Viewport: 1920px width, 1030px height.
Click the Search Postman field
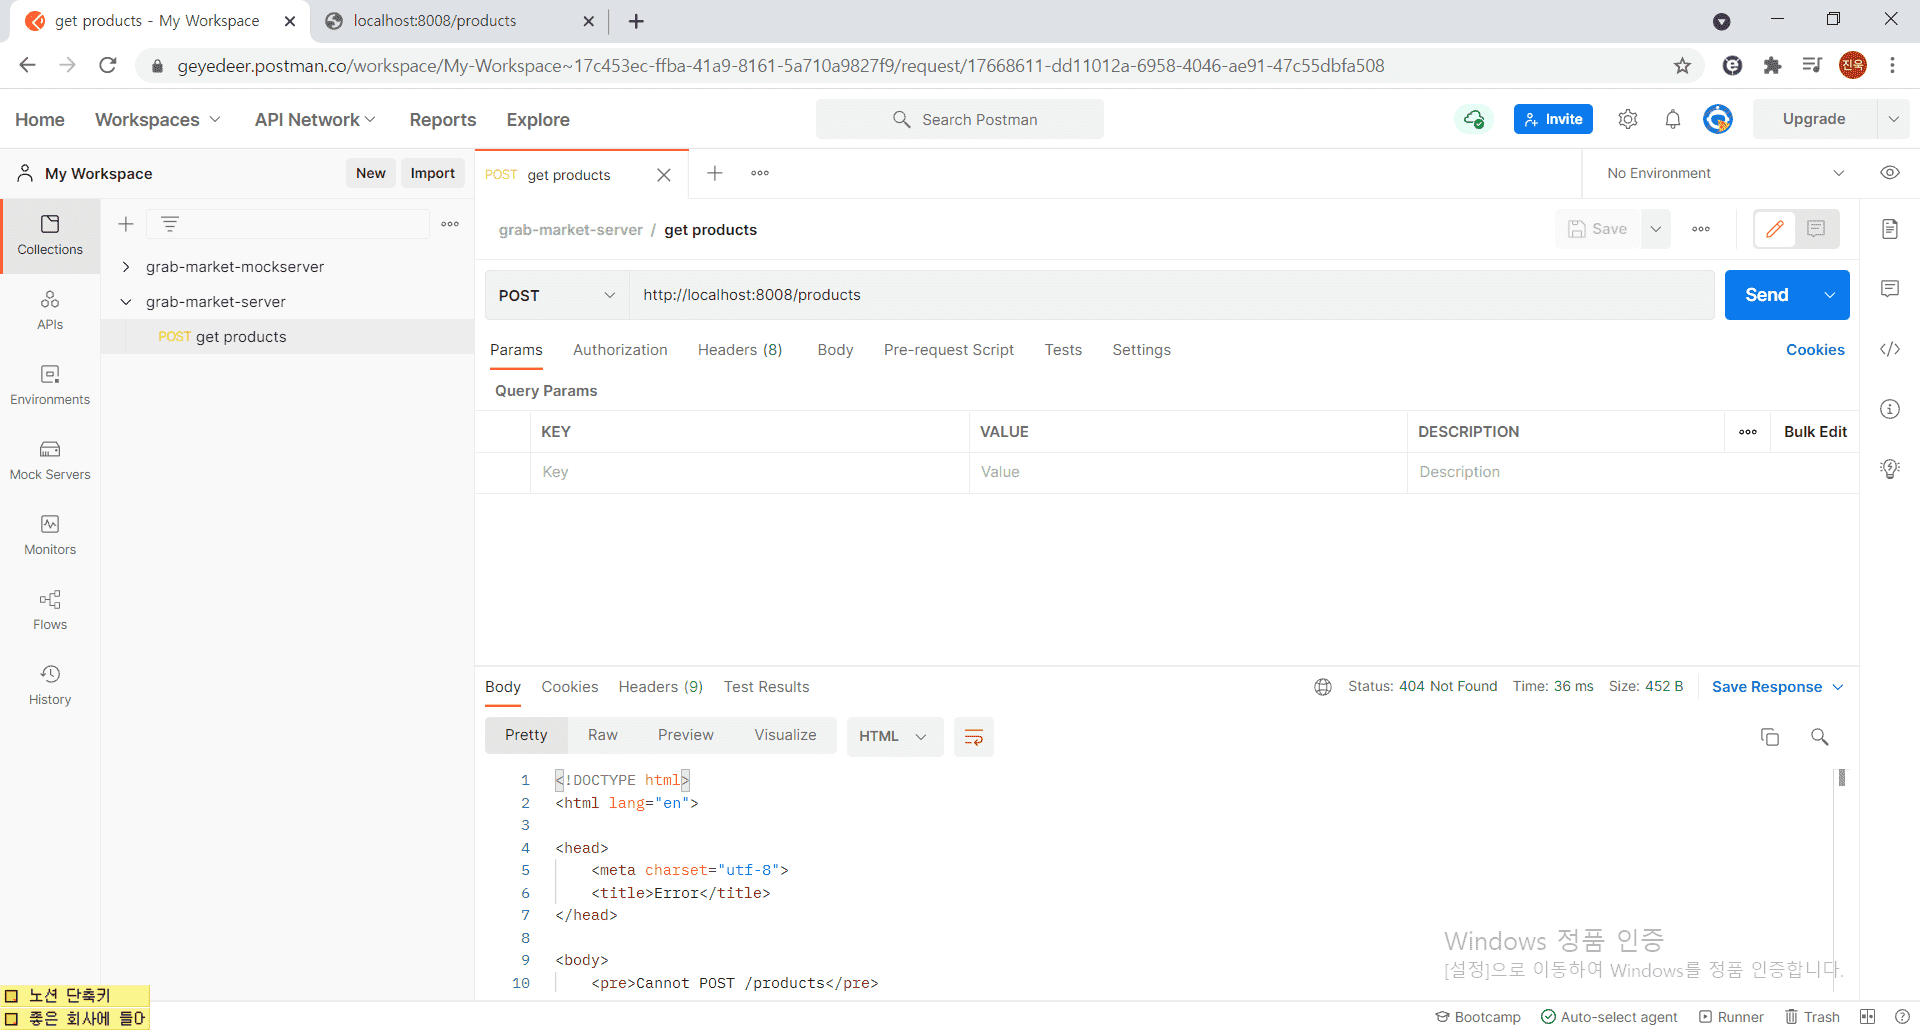960,119
